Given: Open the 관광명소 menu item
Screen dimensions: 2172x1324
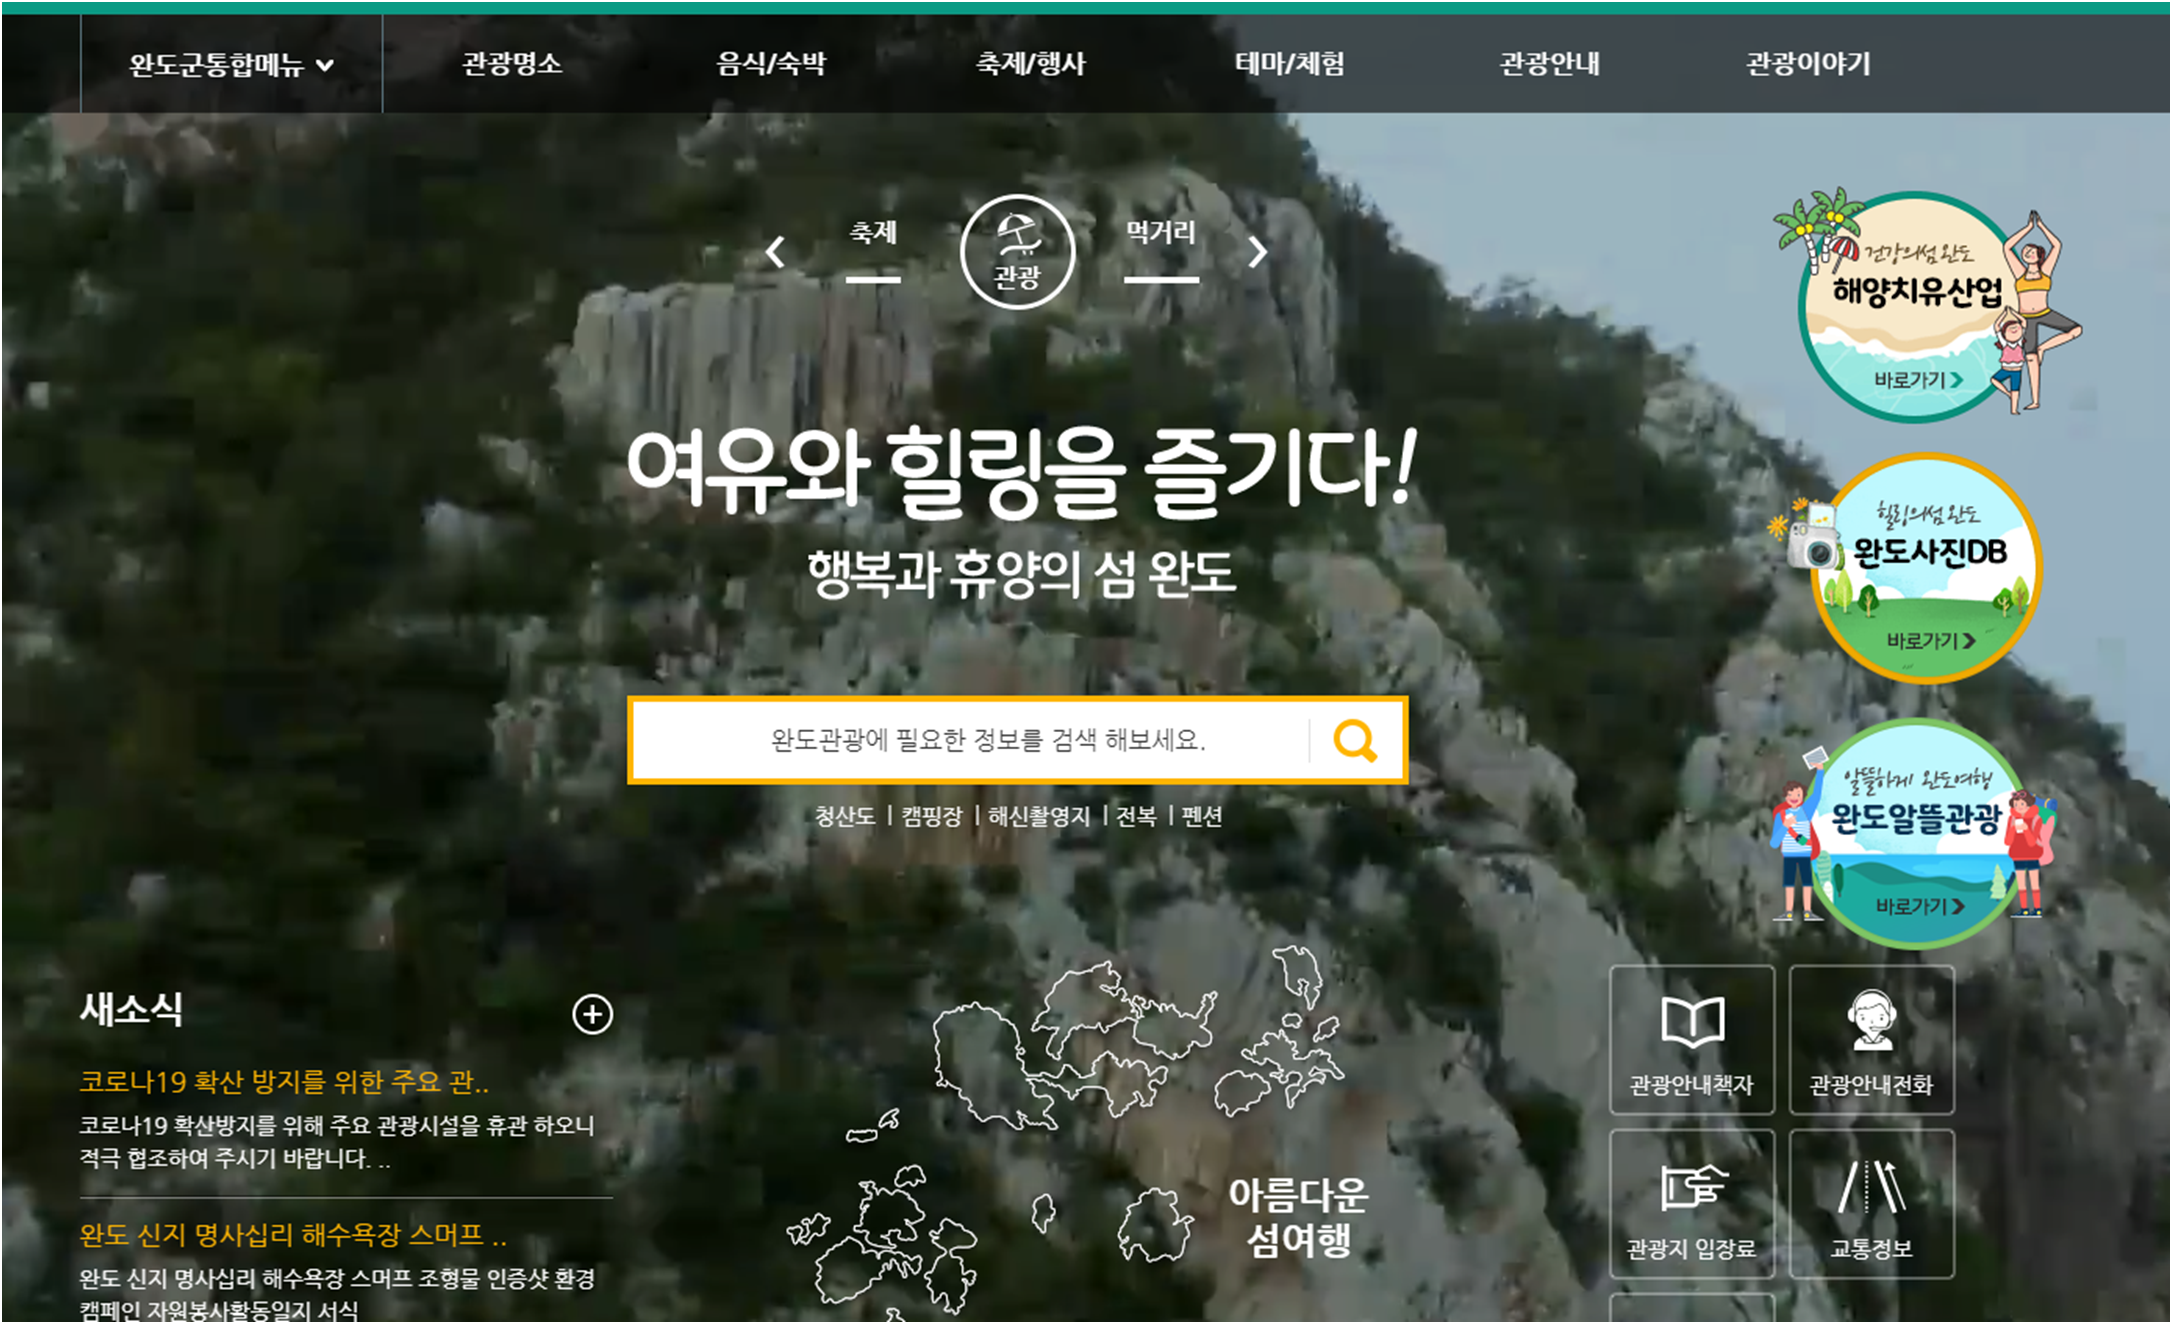Looking at the screenshot, I should pos(511,64).
